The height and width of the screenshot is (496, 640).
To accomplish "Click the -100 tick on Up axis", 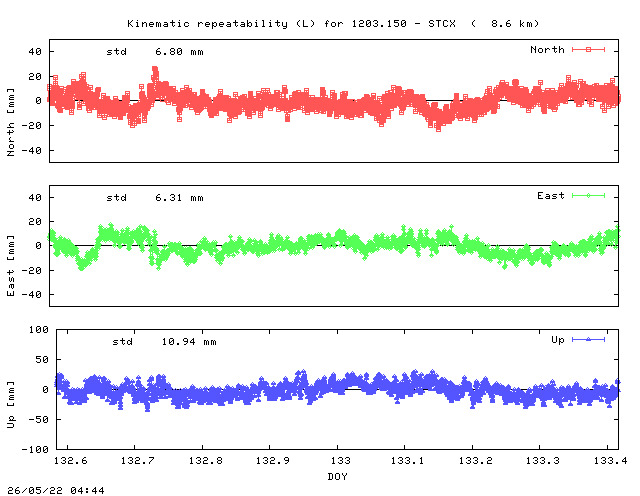I will click(35, 449).
